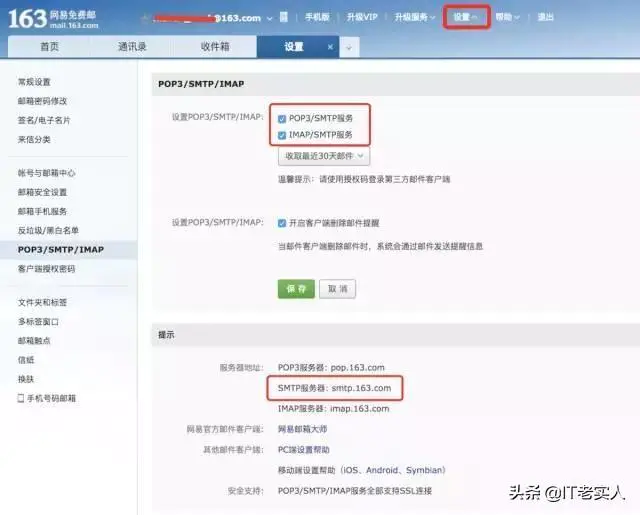Open the 收取最近30天邮件 dropdown
Image resolution: width=640 pixels, height=515 pixels.
click(x=324, y=156)
